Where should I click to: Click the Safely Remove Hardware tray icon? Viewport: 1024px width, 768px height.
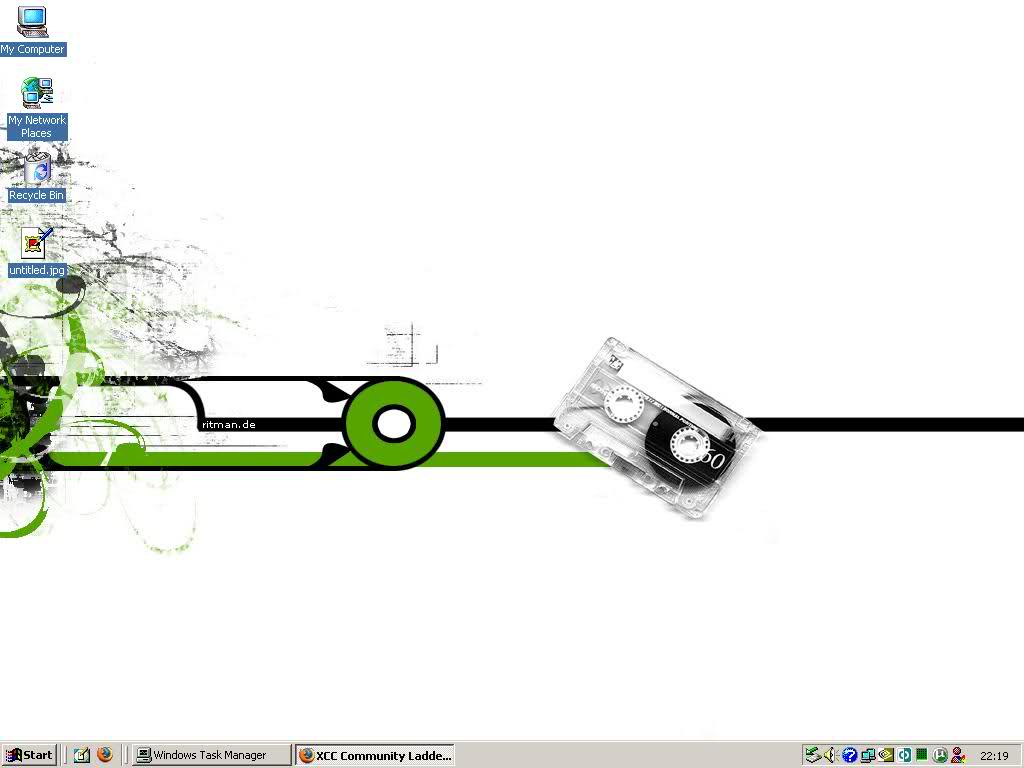point(812,755)
